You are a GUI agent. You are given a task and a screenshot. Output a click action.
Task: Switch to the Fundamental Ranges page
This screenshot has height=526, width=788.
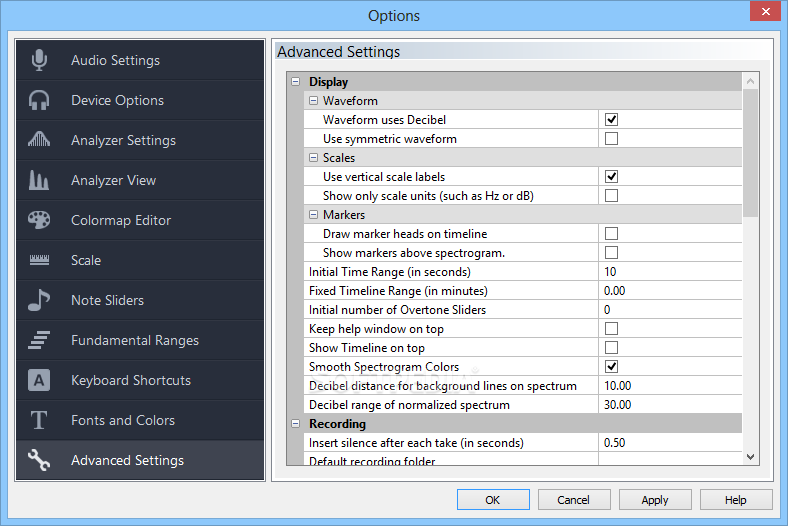click(x=134, y=340)
